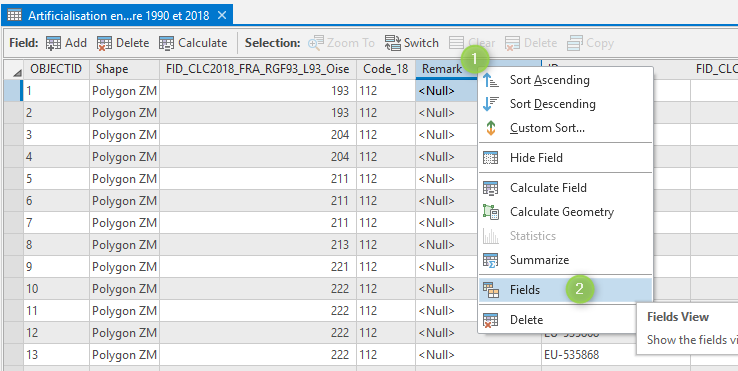Click the FID_CLC2018_FRA_RGF93_L93_Oise column header

[257, 69]
